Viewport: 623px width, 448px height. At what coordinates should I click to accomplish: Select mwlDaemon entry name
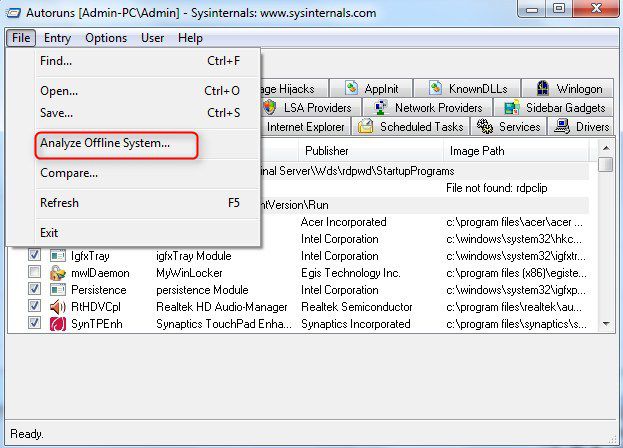[100, 273]
